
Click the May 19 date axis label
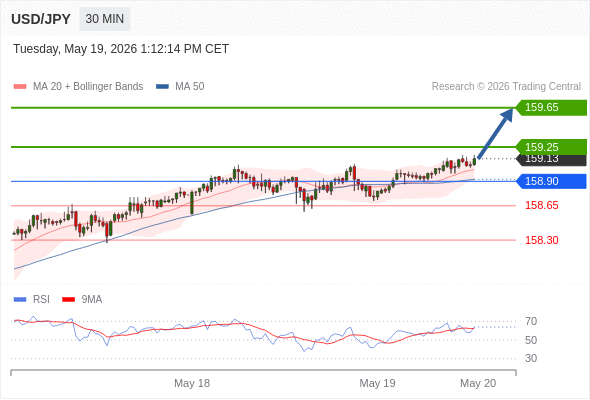pyautogui.click(x=377, y=383)
